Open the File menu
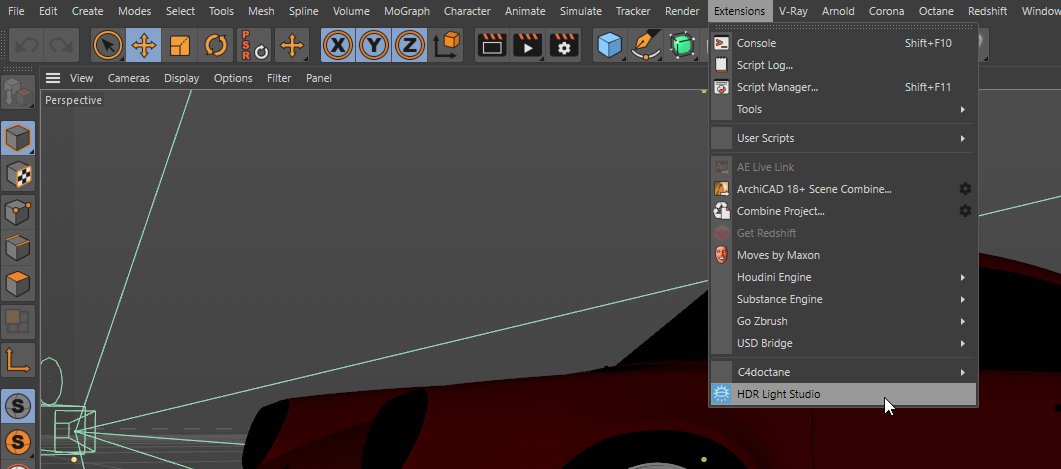 pos(16,11)
